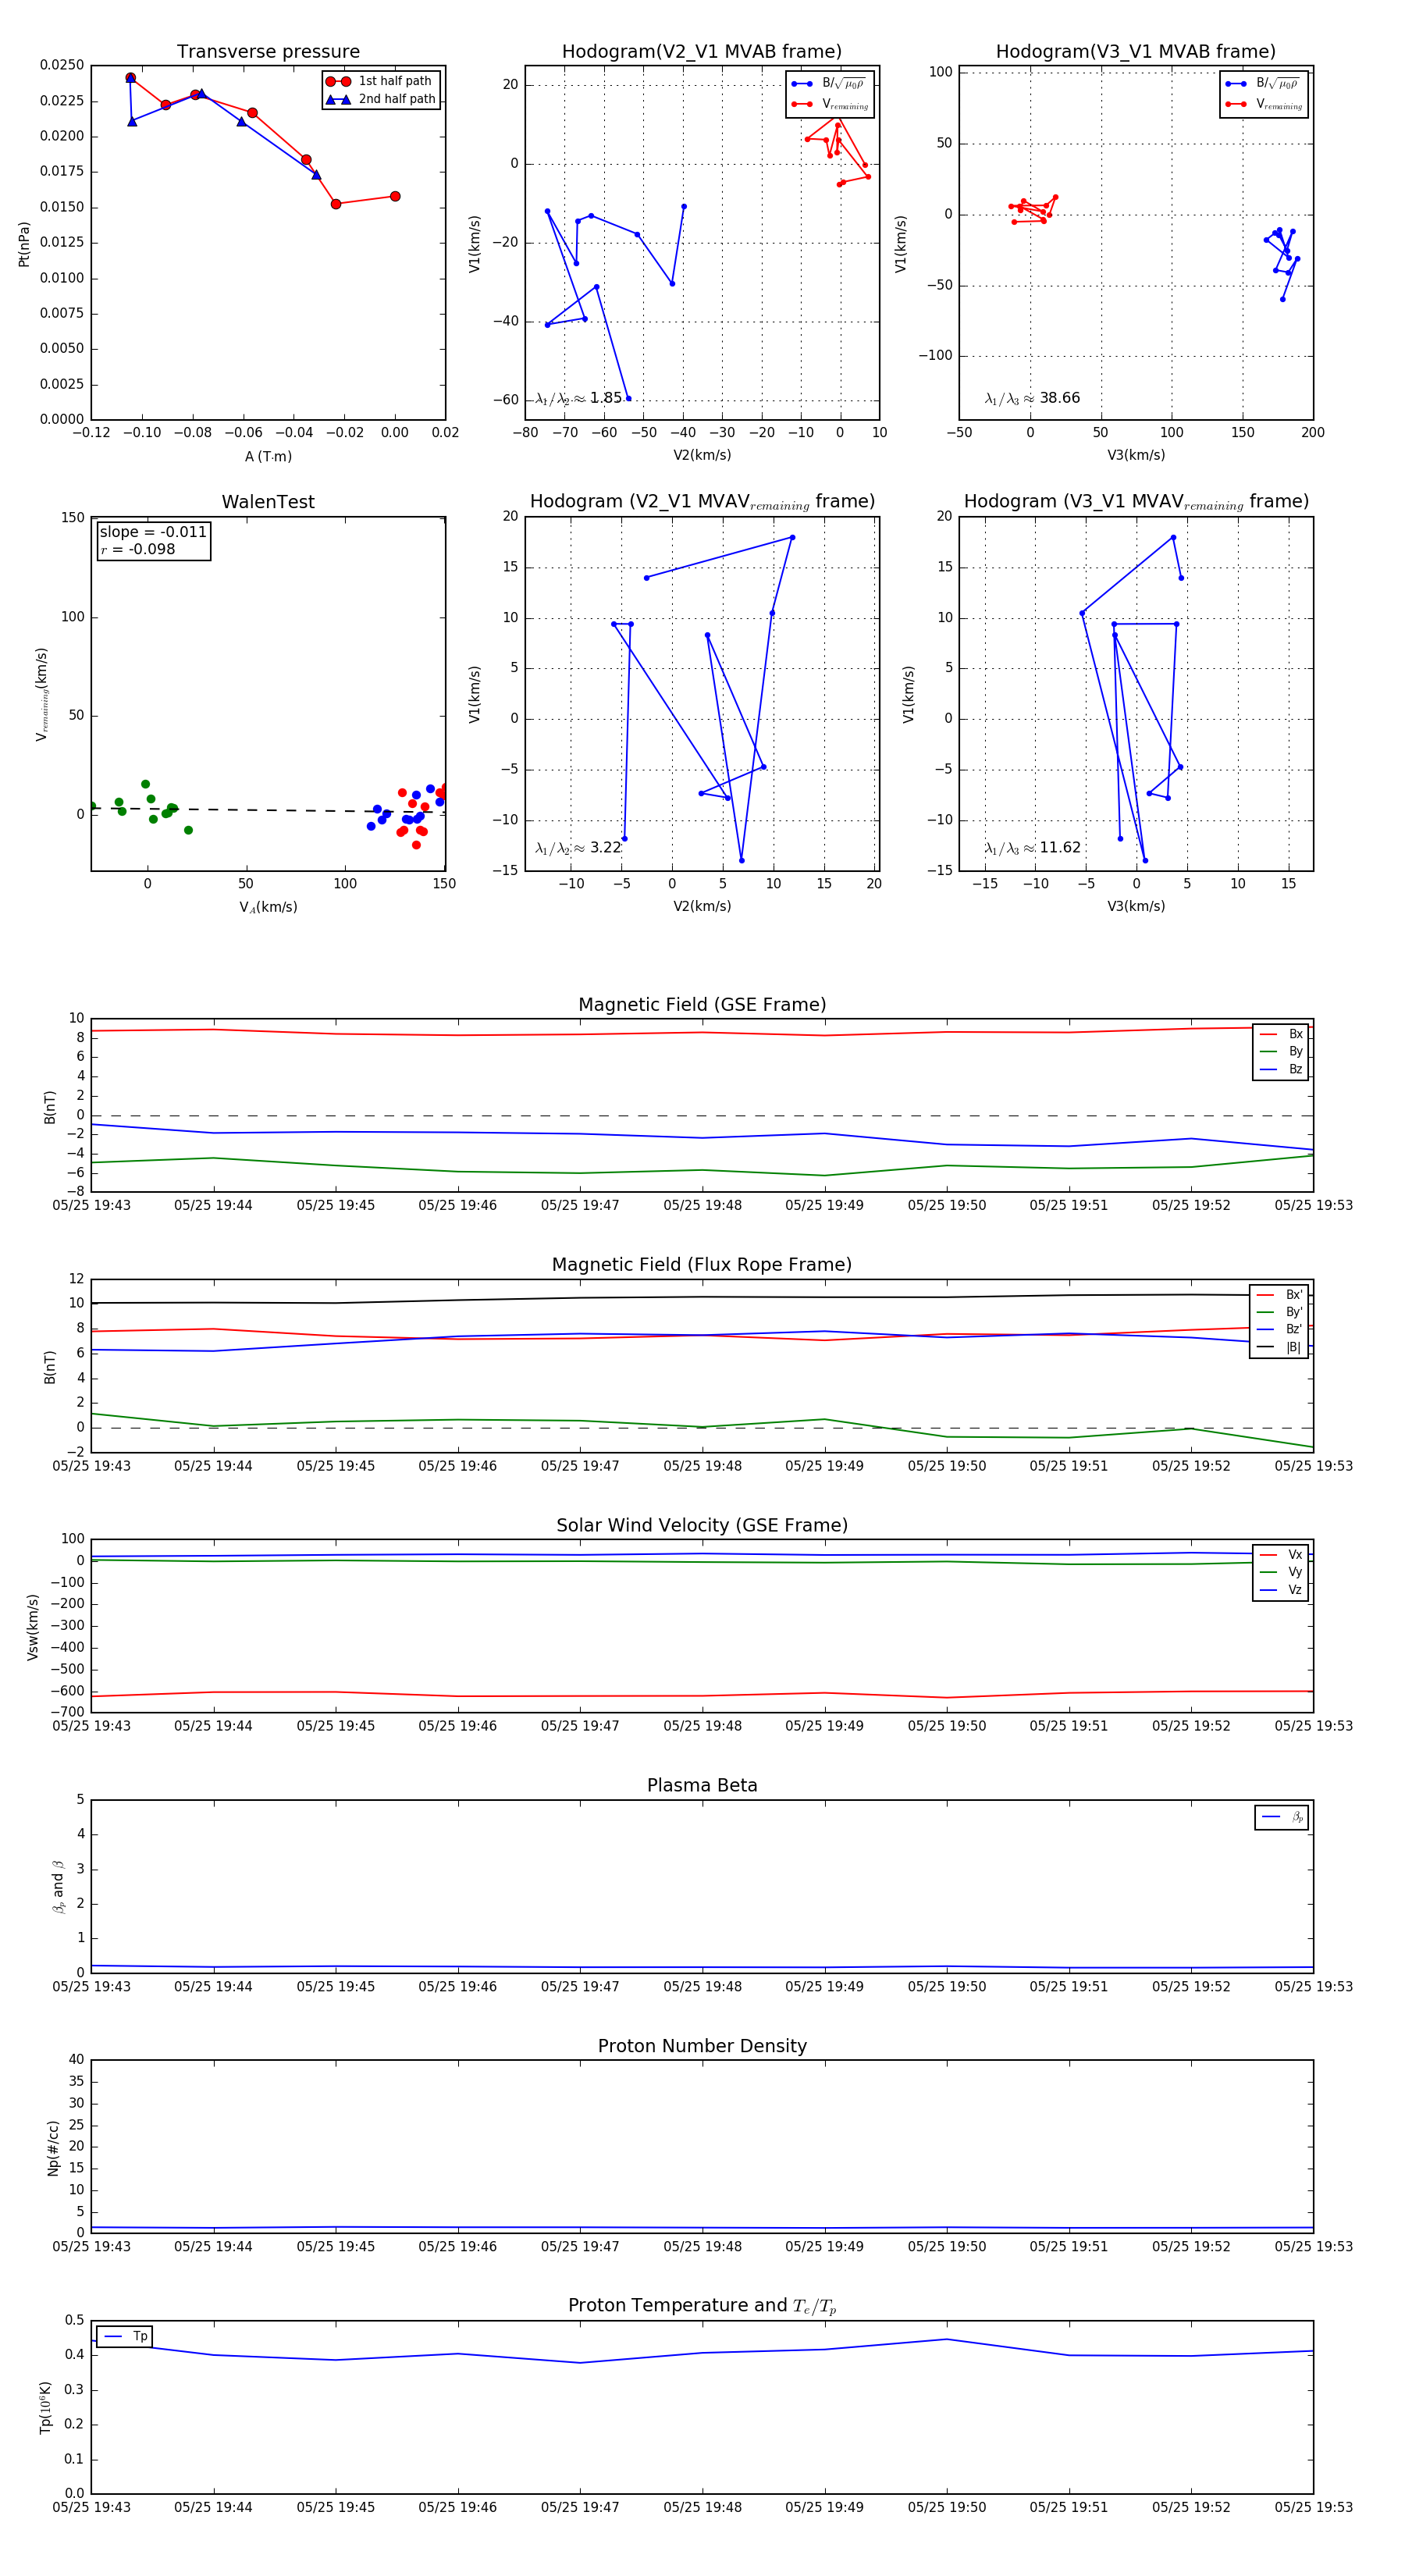Select the '1st half path' legend entry
This screenshot has width=1405, height=2576.
tap(379, 81)
